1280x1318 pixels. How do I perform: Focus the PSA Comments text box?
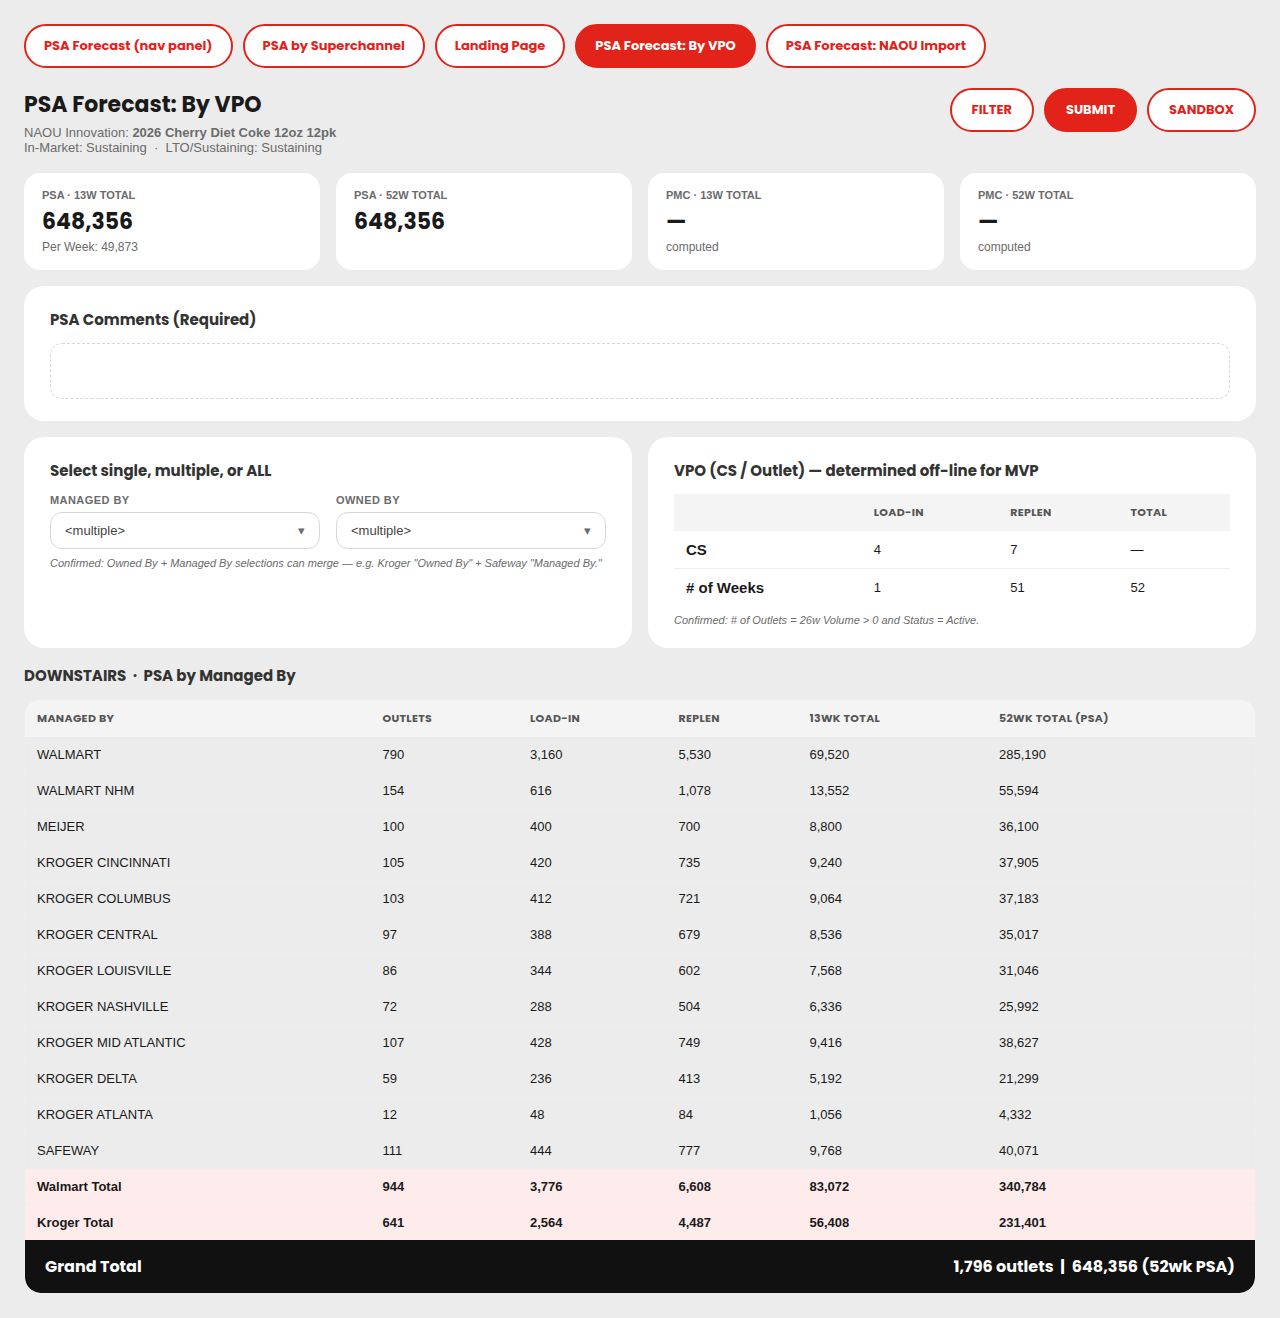(640, 371)
